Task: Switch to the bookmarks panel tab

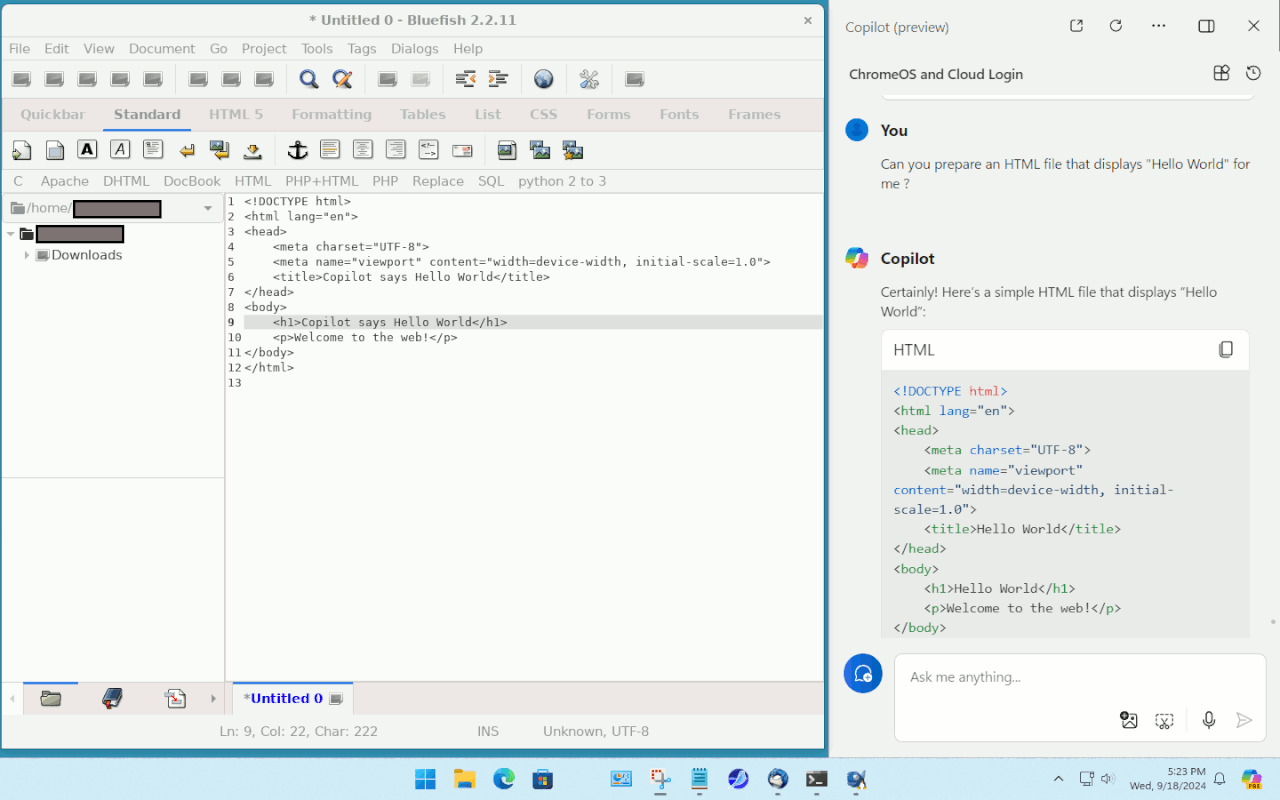Action: (x=112, y=699)
